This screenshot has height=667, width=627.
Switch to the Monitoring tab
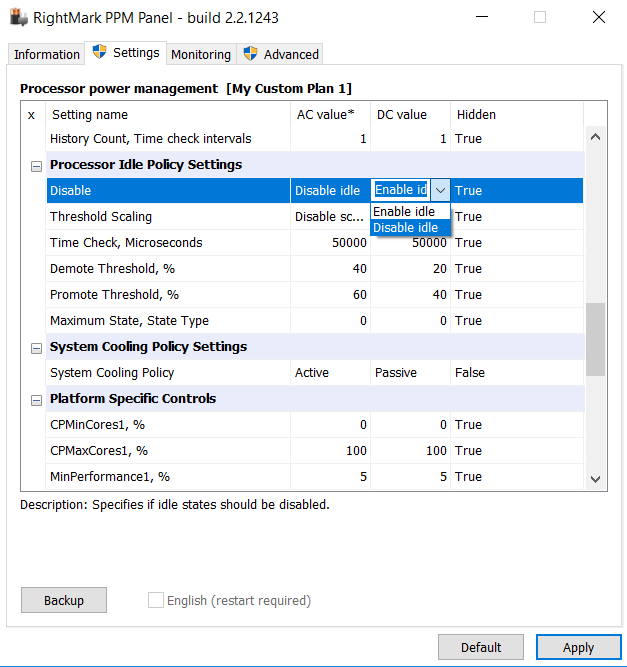coord(201,54)
